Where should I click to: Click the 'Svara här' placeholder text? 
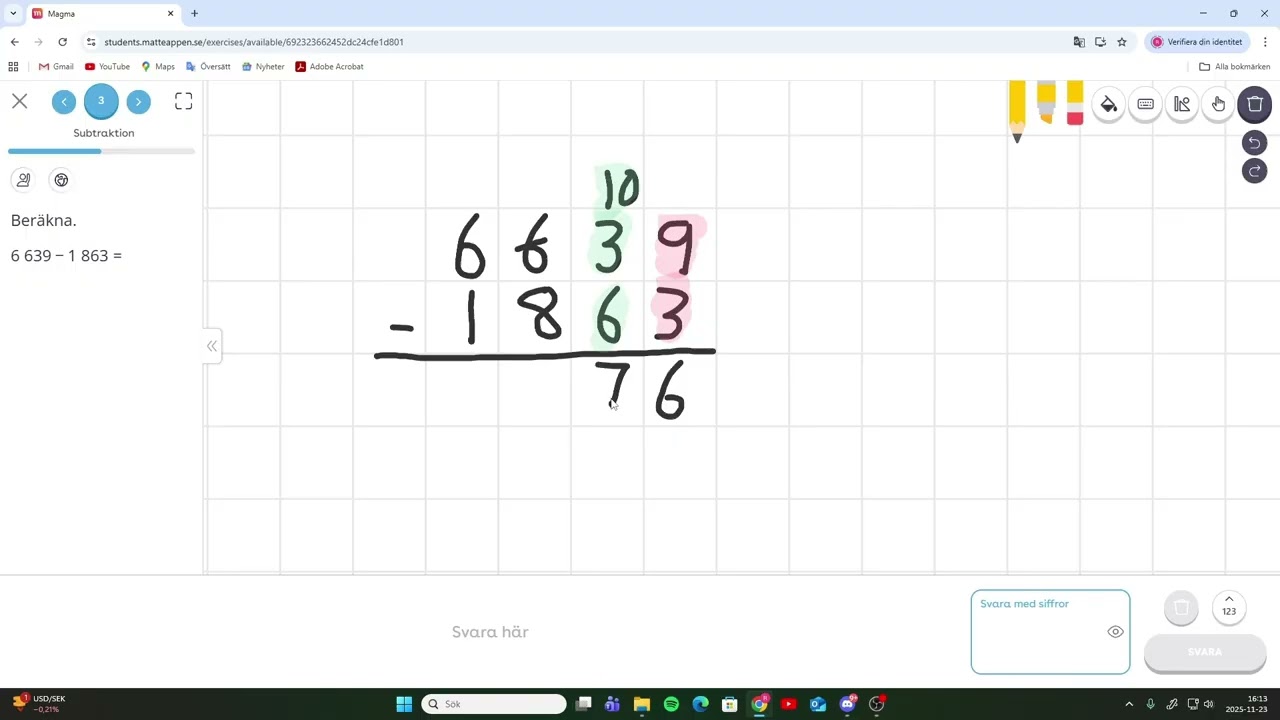pos(490,632)
